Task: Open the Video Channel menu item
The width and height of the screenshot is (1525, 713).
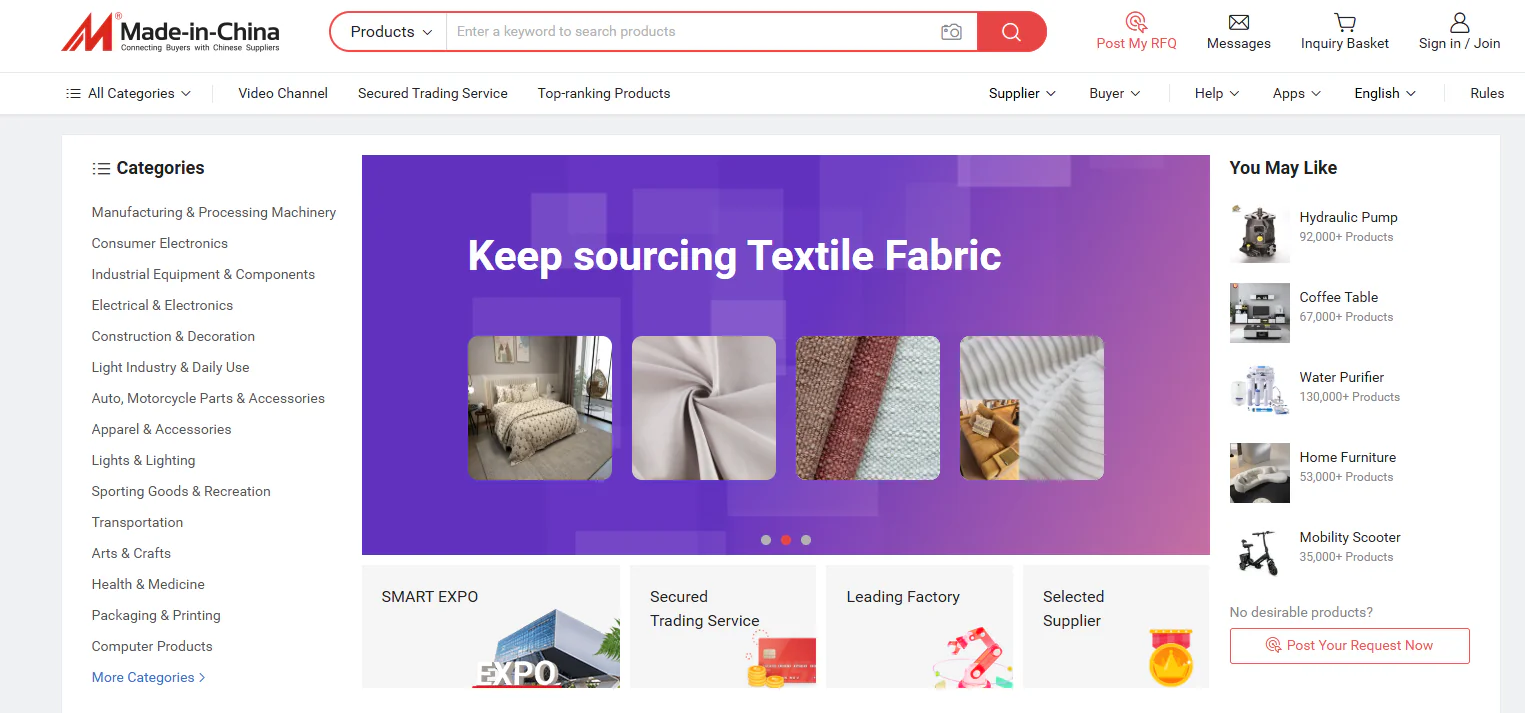Action: tap(283, 93)
